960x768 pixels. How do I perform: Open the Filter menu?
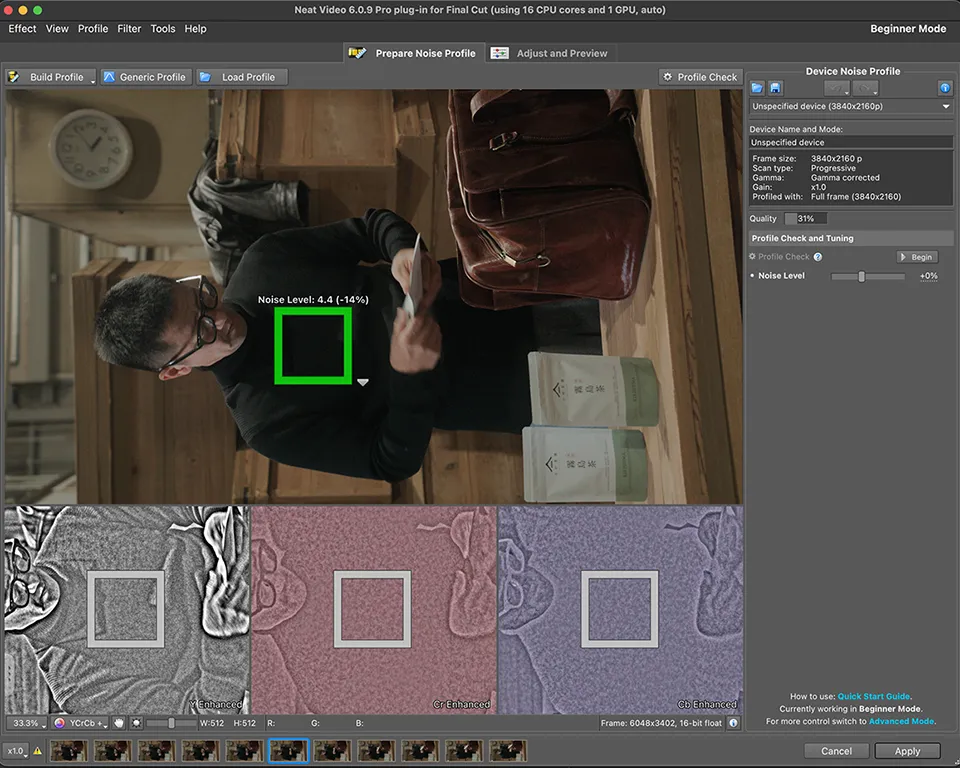[129, 29]
